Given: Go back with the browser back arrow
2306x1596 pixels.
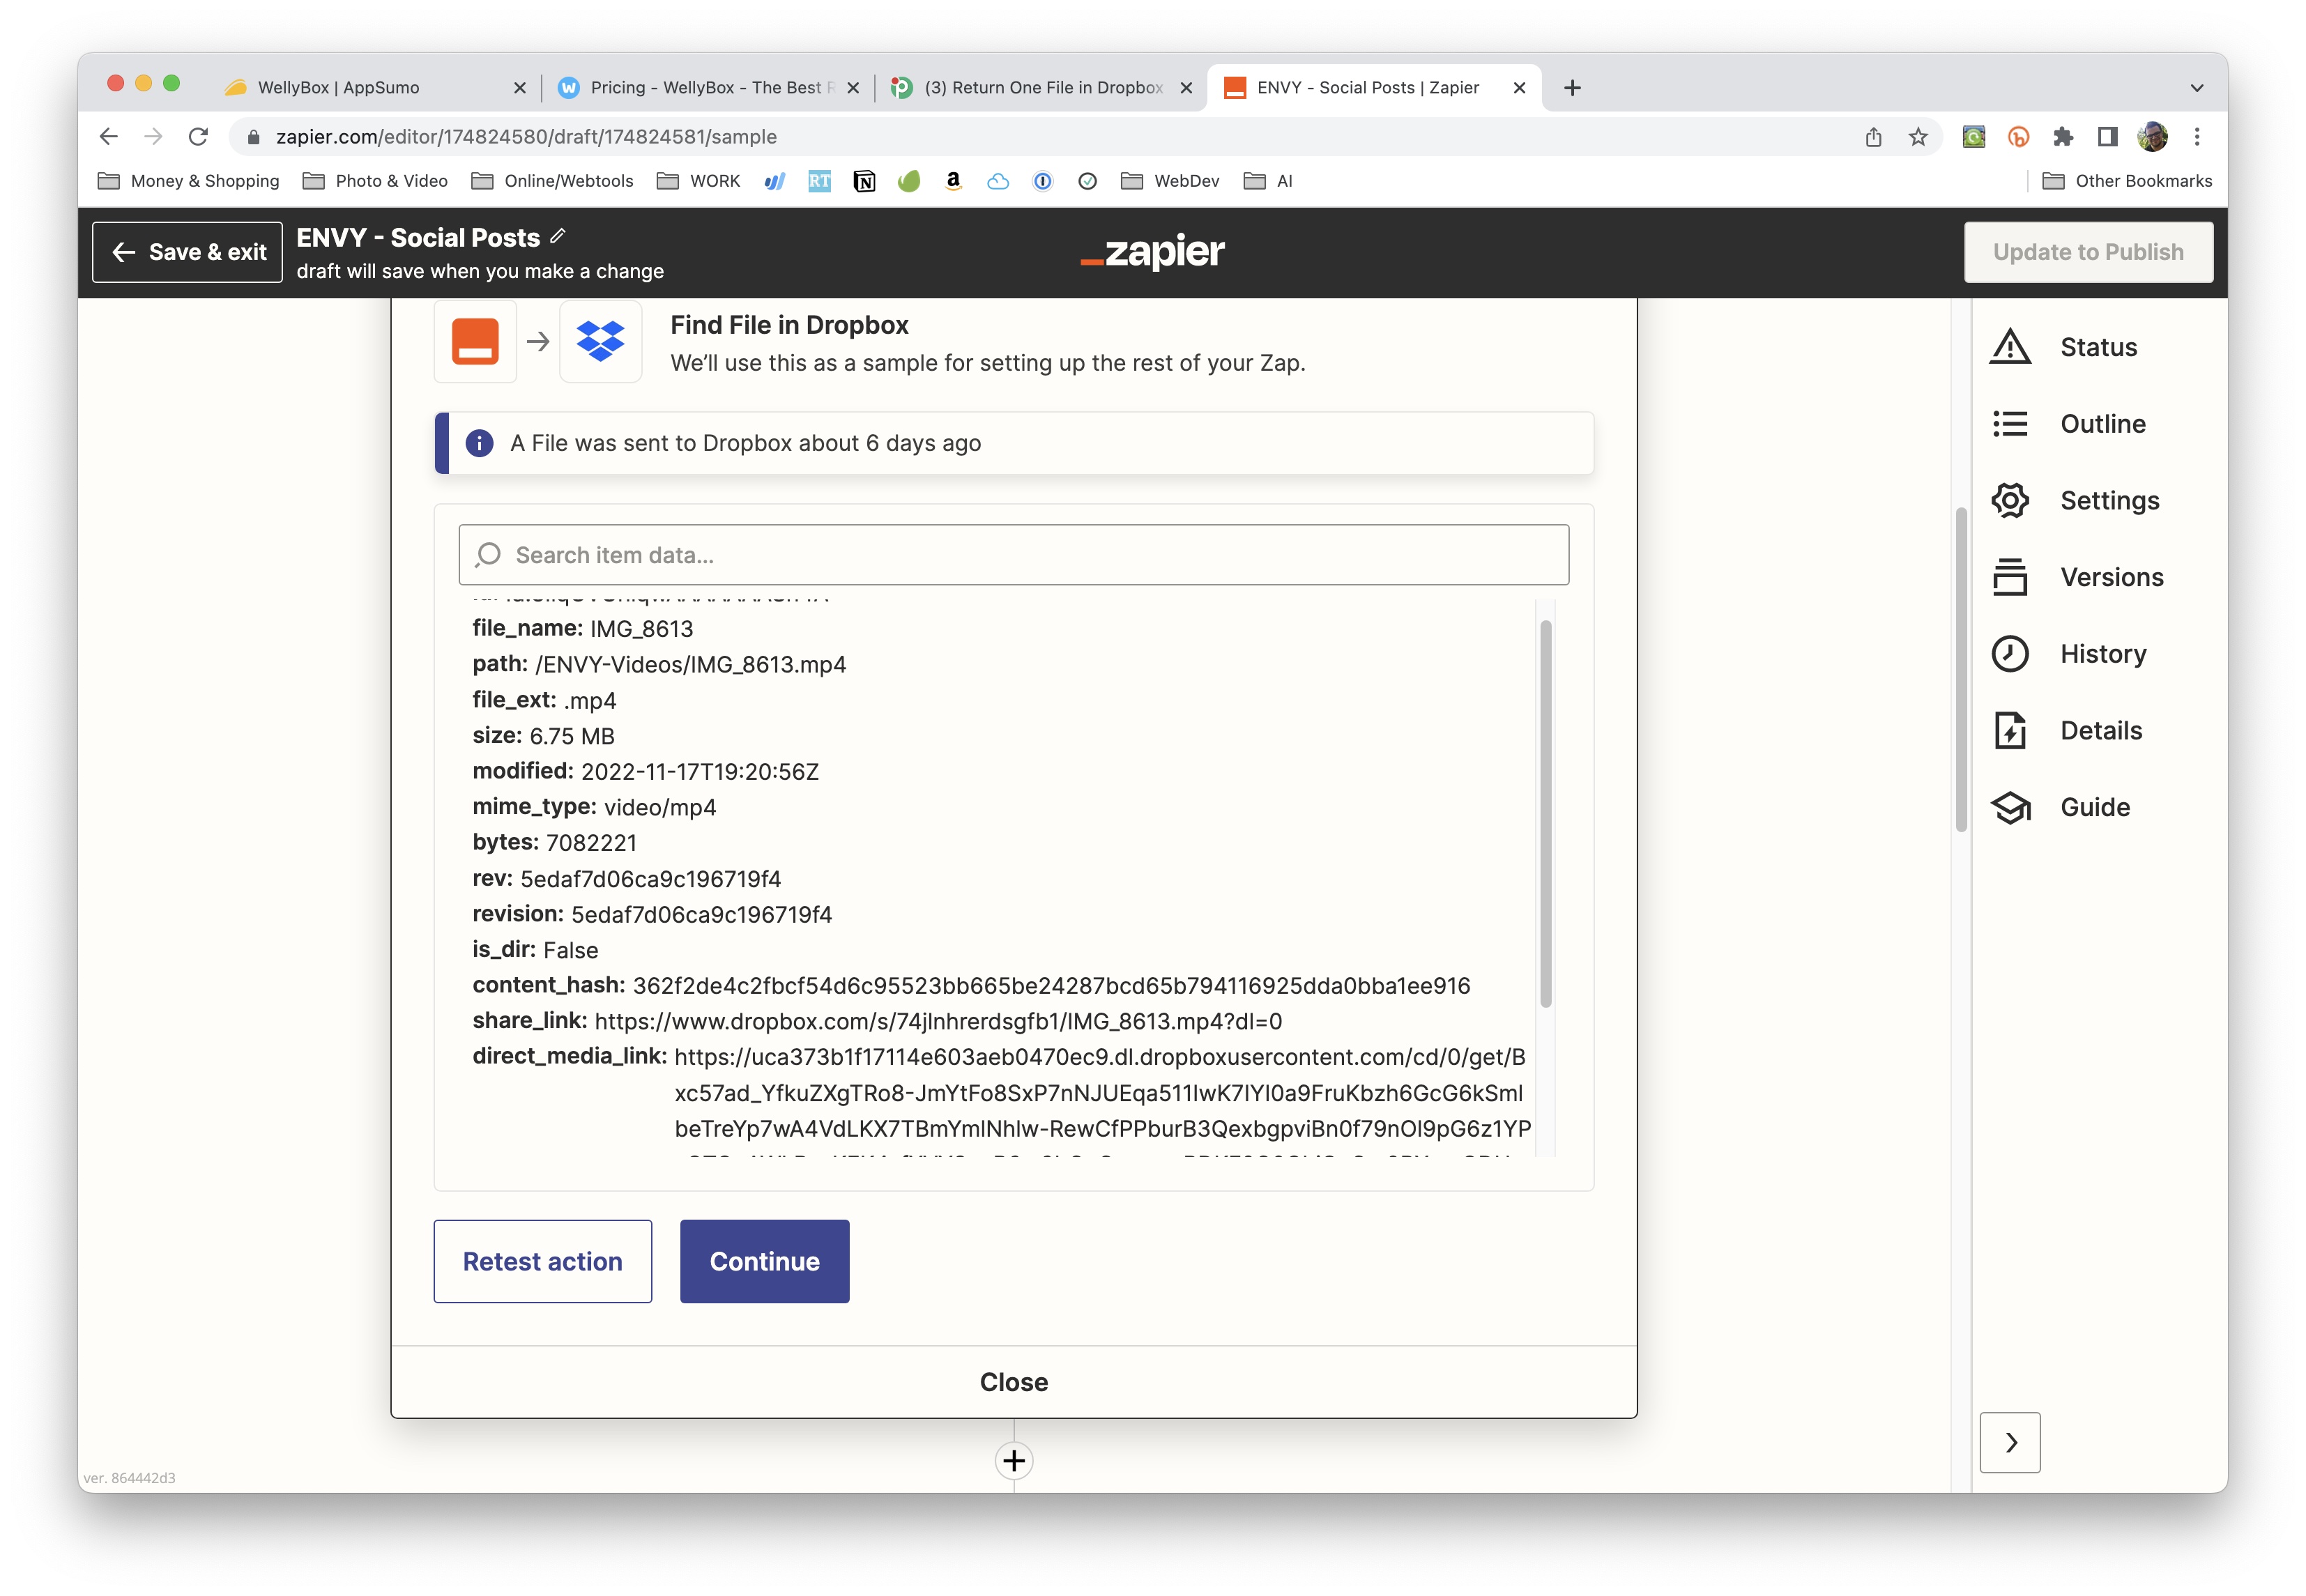Looking at the screenshot, I should [109, 137].
